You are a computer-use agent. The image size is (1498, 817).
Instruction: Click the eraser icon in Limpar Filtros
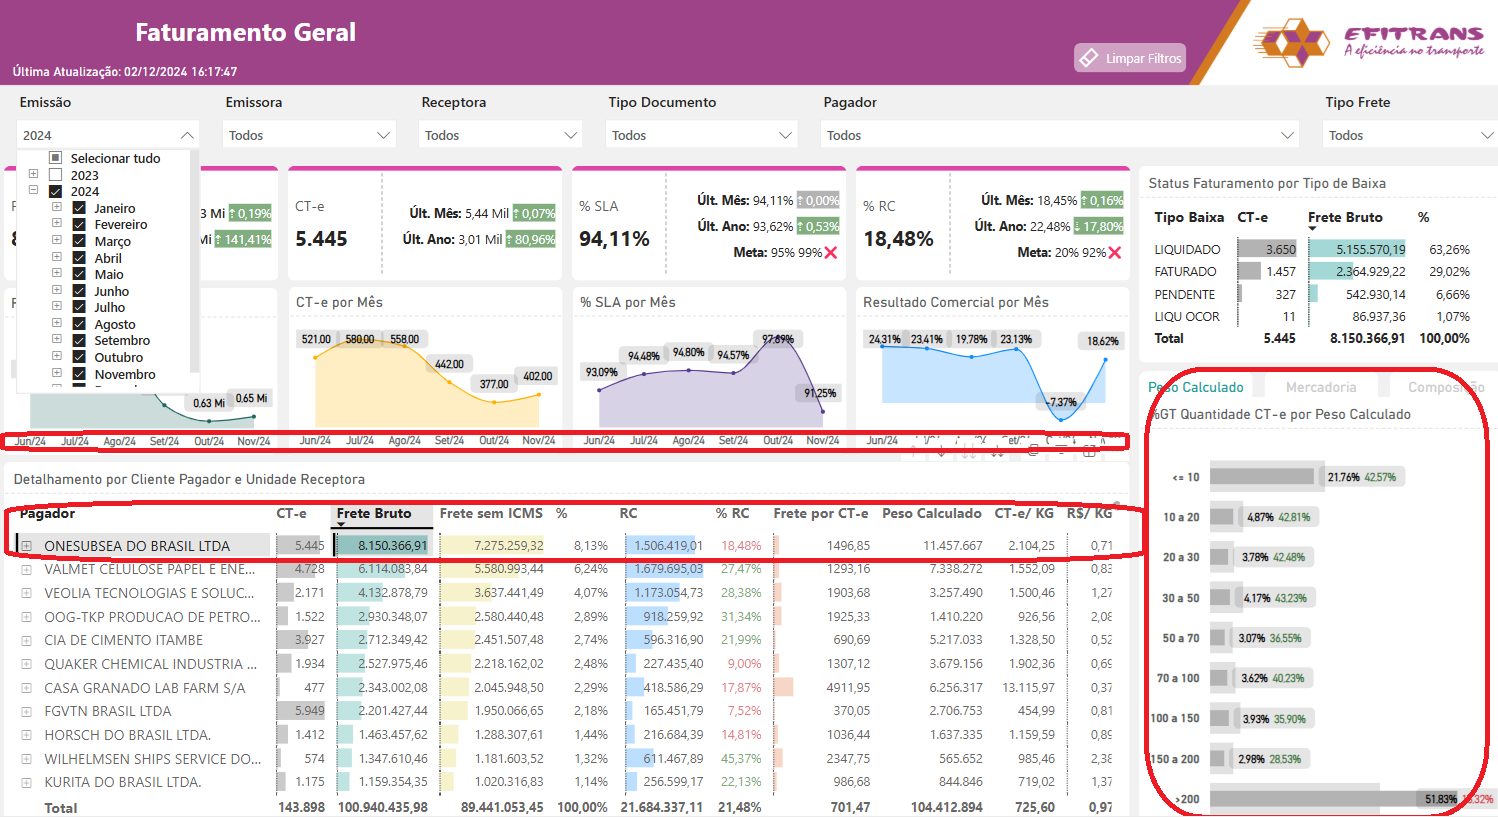(1088, 58)
